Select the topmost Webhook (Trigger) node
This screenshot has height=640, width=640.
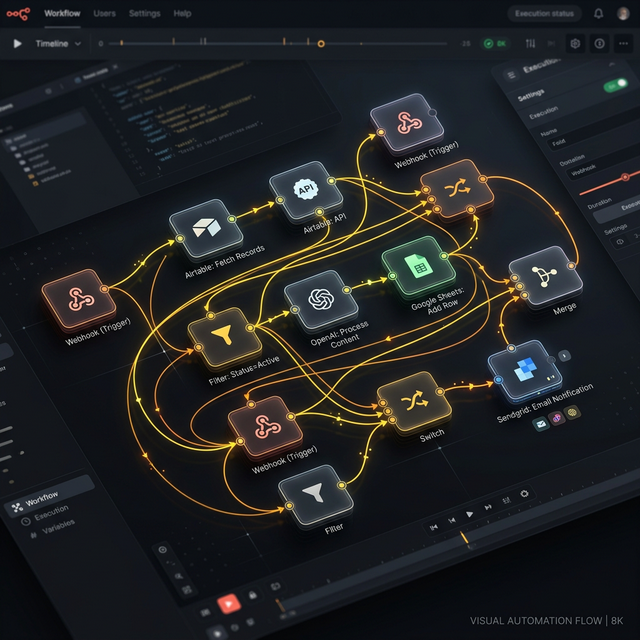[x=407, y=124]
